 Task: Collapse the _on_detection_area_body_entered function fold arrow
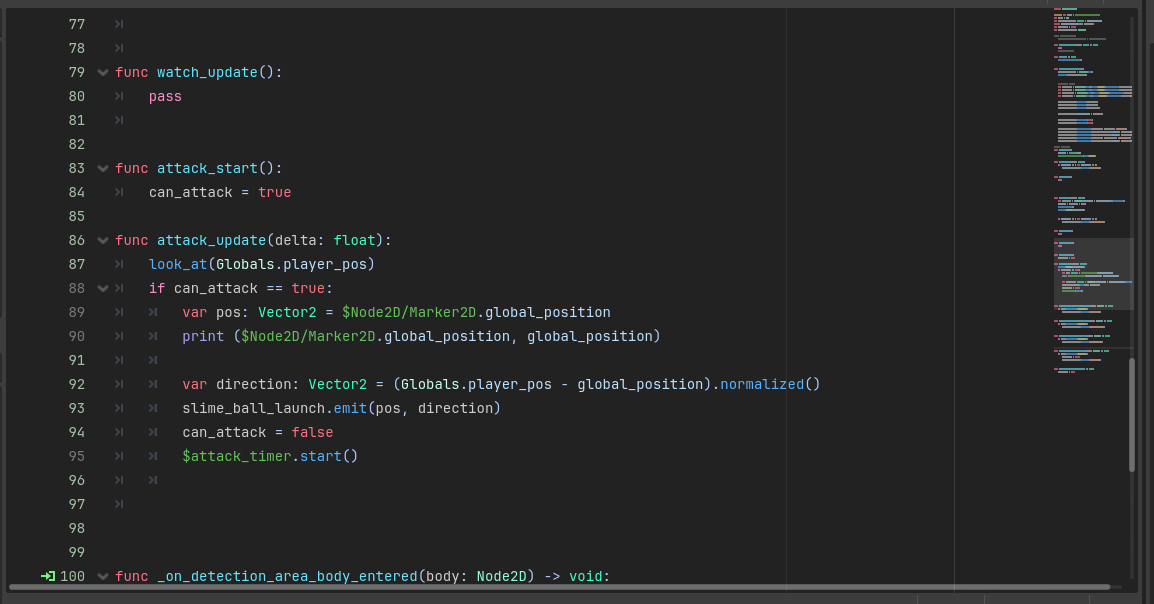click(103, 577)
